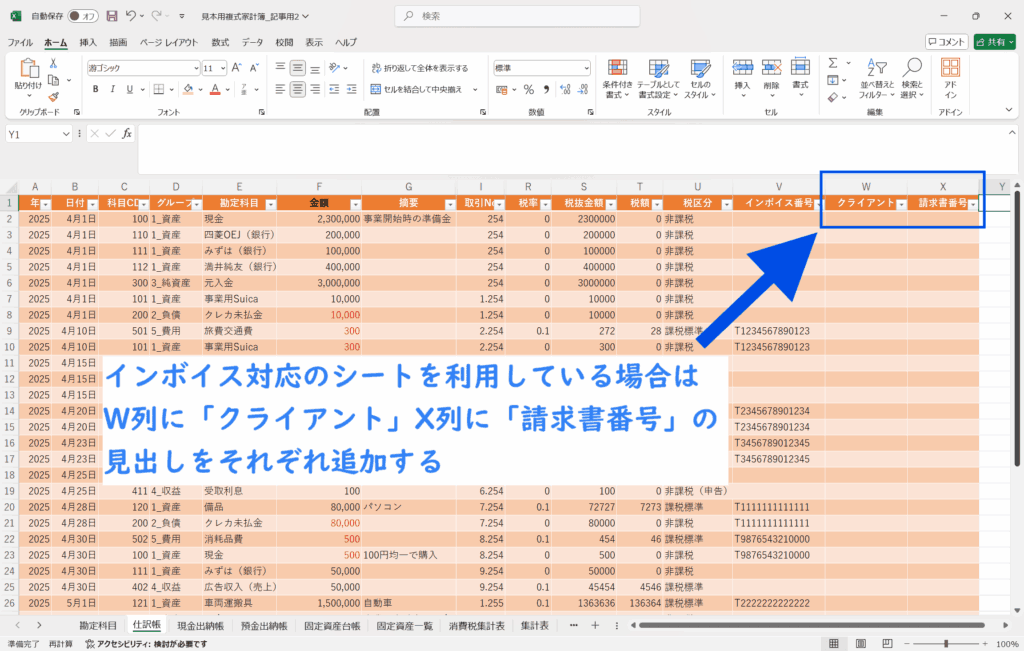The width and height of the screenshot is (1024, 651).
Task: Click the Paste clipboard icon
Action: tap(28, 69)
